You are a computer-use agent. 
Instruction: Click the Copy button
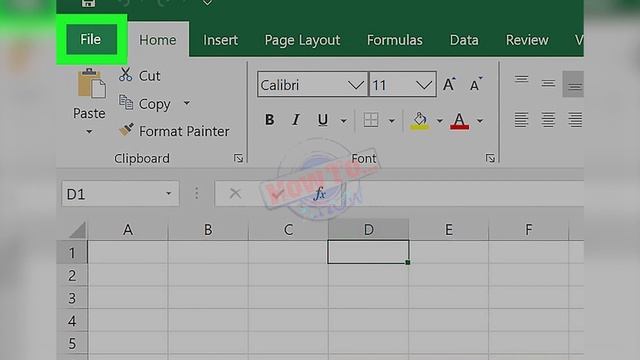(x=145, y=104)
